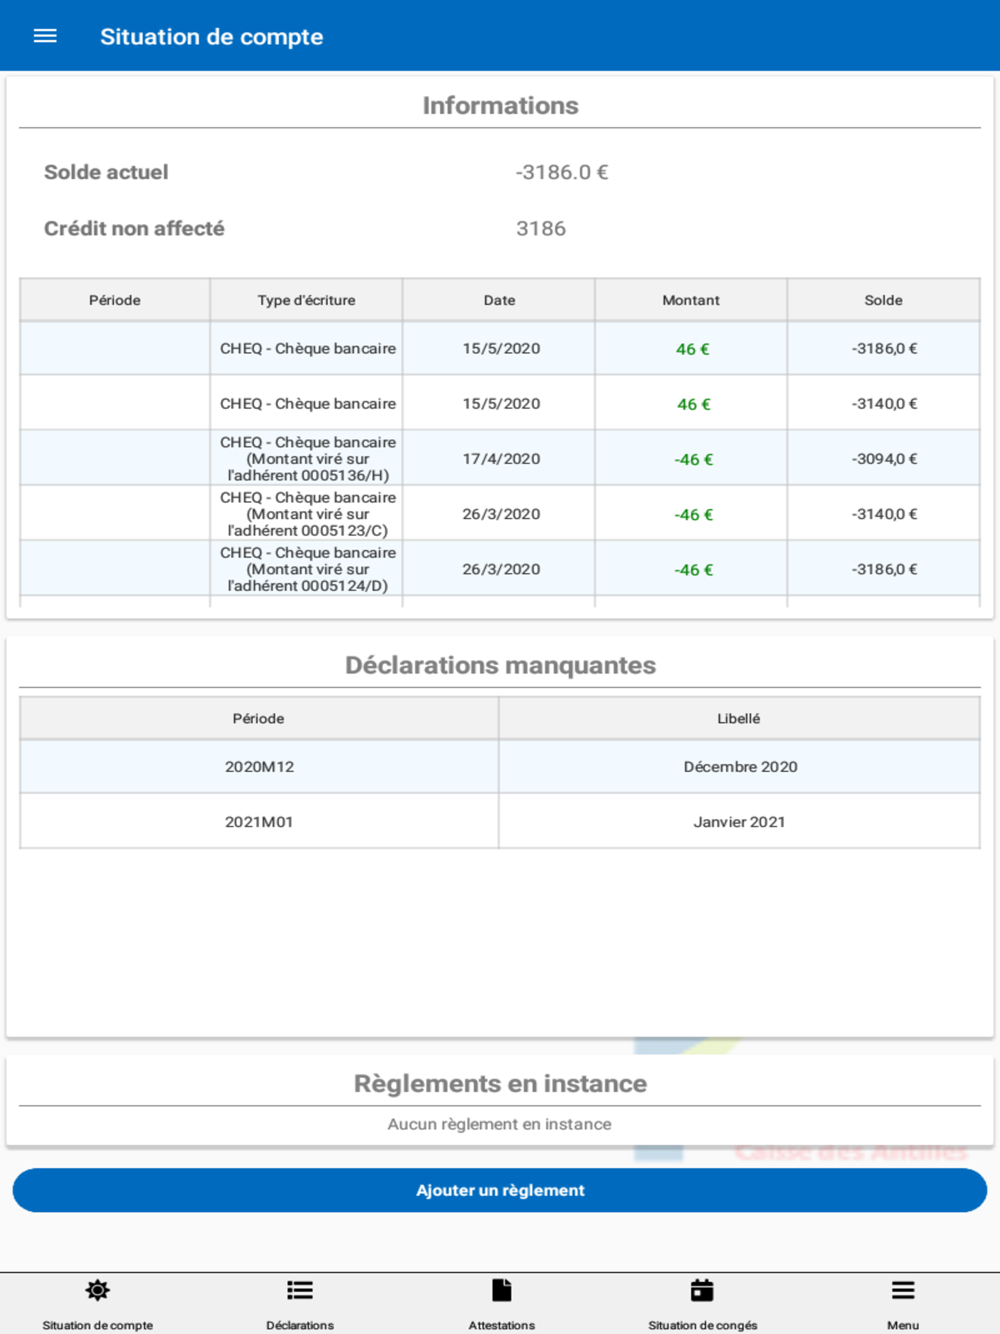This screenshot has height=1334, width=1000.
Task: Click the Ajouter un règlement button
Action: coord(500,1190)
